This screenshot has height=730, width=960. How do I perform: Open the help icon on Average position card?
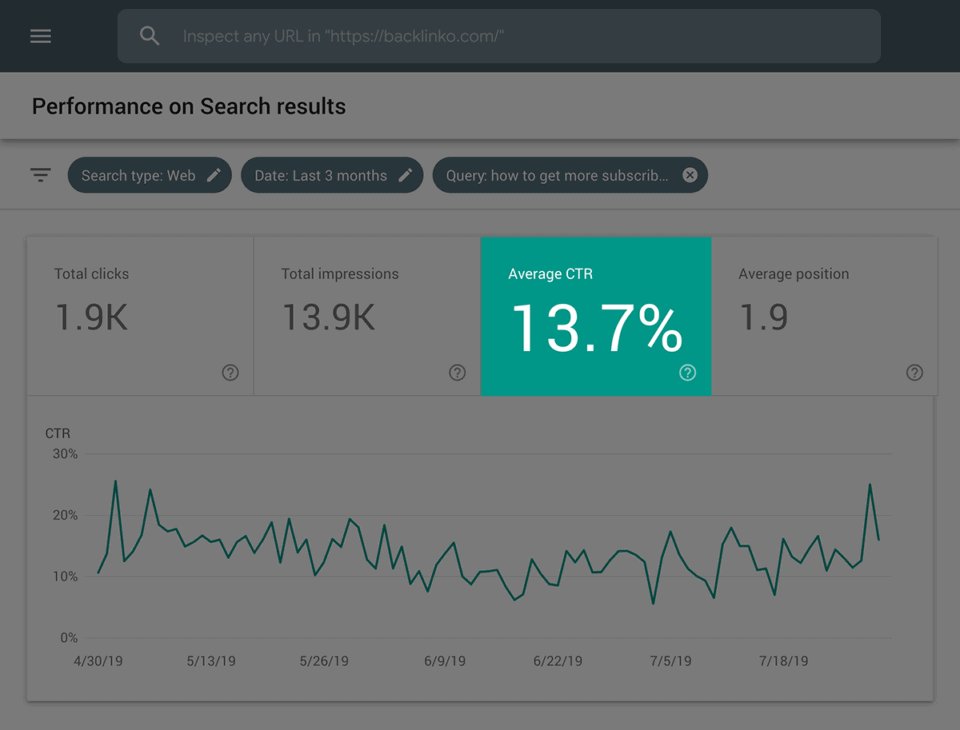tap(914, 373)
